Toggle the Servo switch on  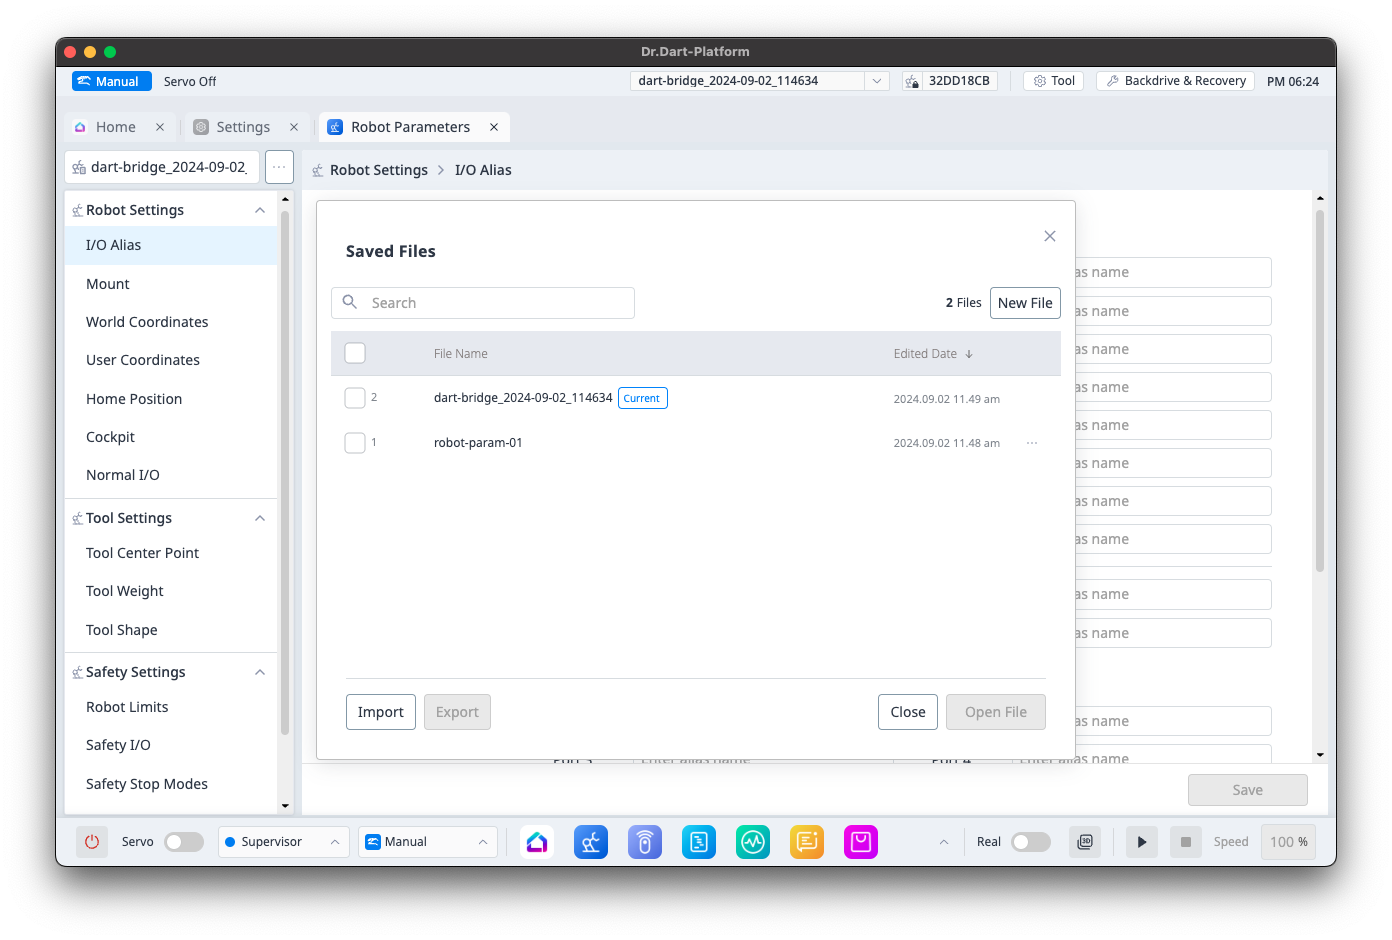click(184, 842)
